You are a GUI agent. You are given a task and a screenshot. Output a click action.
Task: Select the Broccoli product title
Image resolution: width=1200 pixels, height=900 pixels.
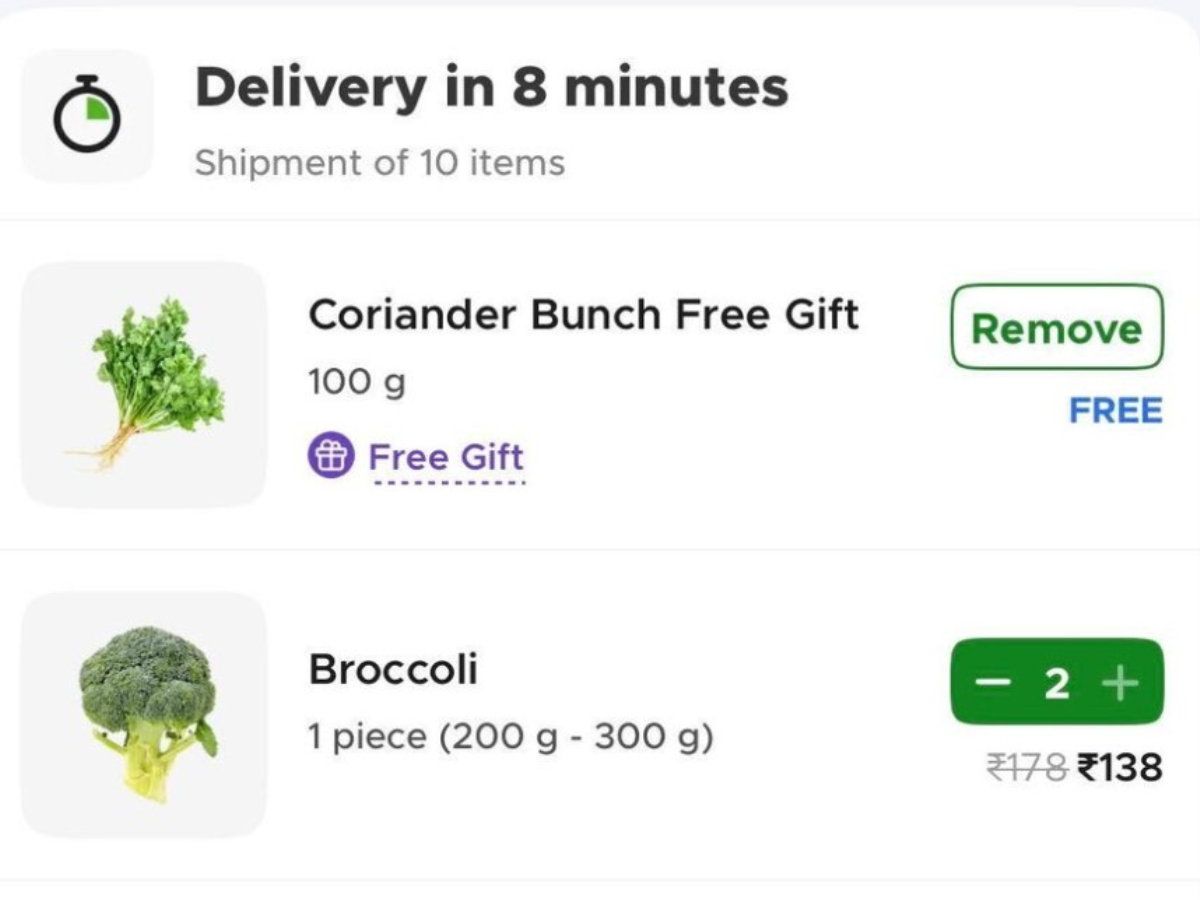(393, 669)
